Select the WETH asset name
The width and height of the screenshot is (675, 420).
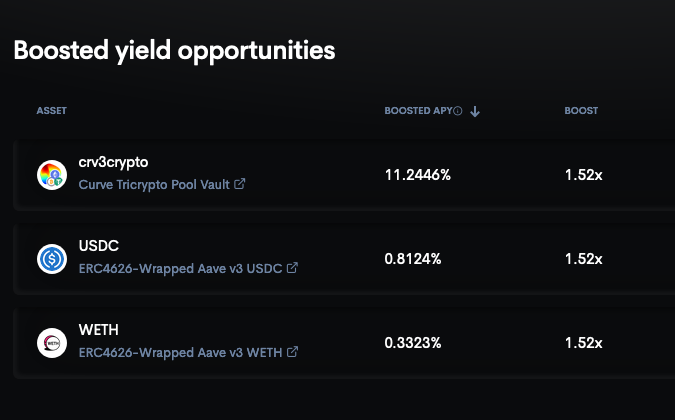click(99, 330)
